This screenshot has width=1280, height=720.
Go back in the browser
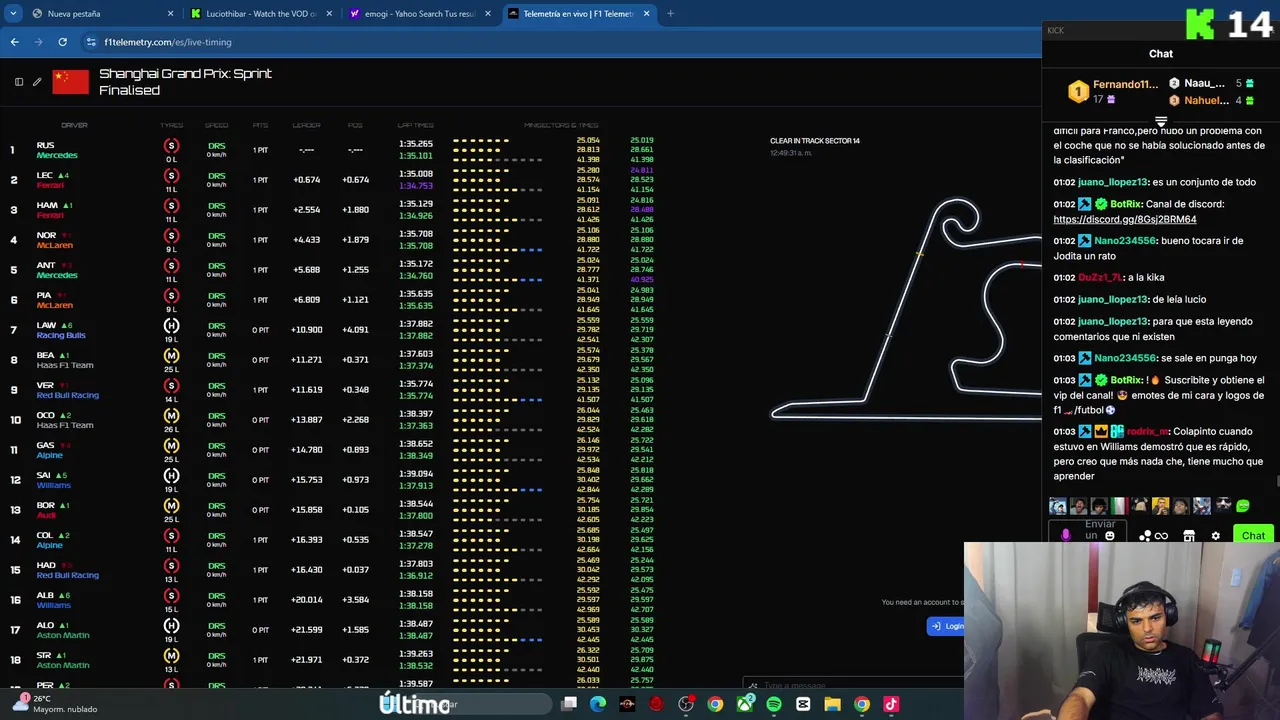pos(14,42)
